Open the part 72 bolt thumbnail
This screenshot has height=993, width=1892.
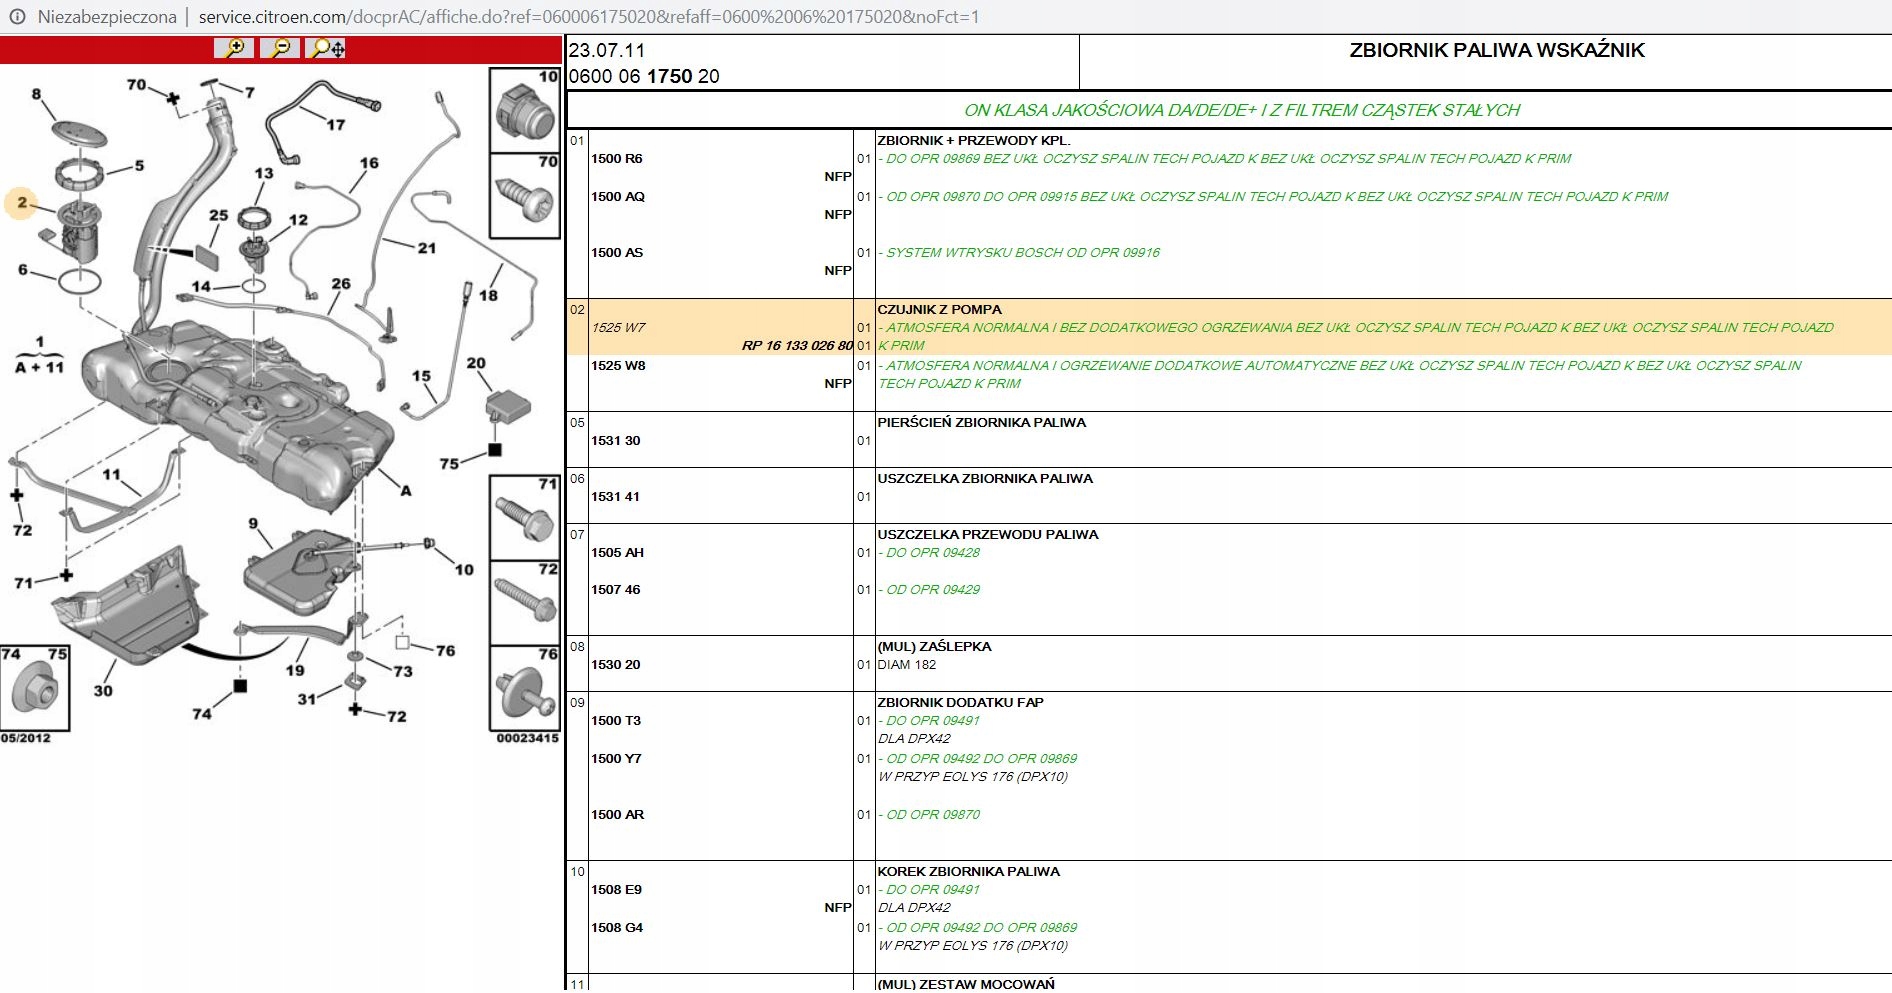(525, 603)
